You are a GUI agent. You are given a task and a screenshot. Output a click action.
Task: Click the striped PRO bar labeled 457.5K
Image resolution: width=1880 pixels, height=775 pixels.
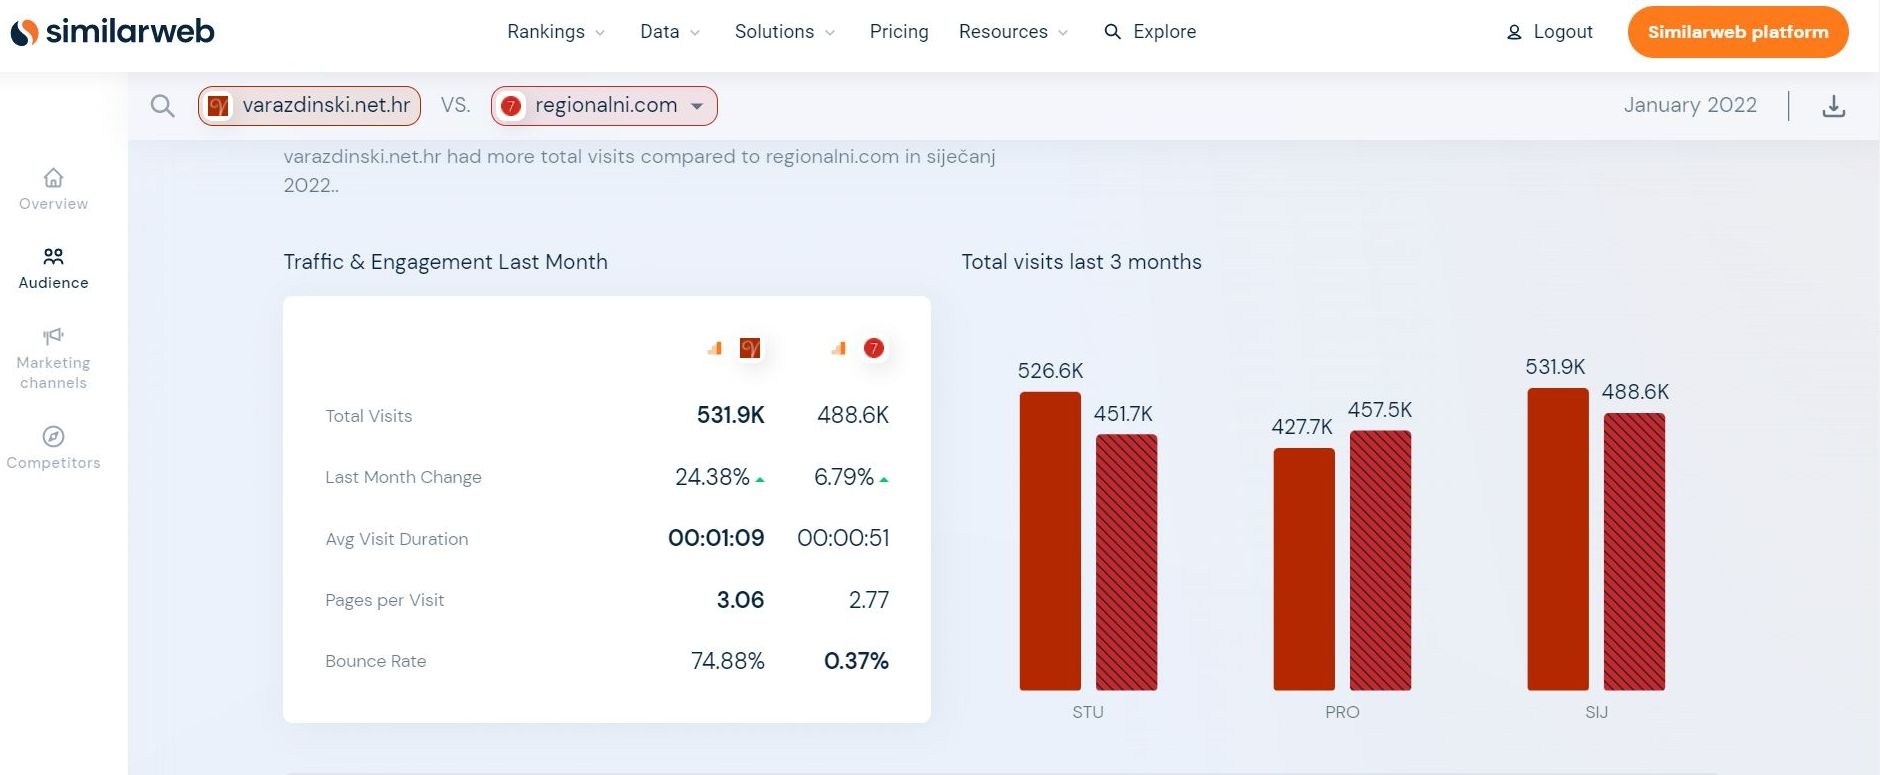(1380, 560)
